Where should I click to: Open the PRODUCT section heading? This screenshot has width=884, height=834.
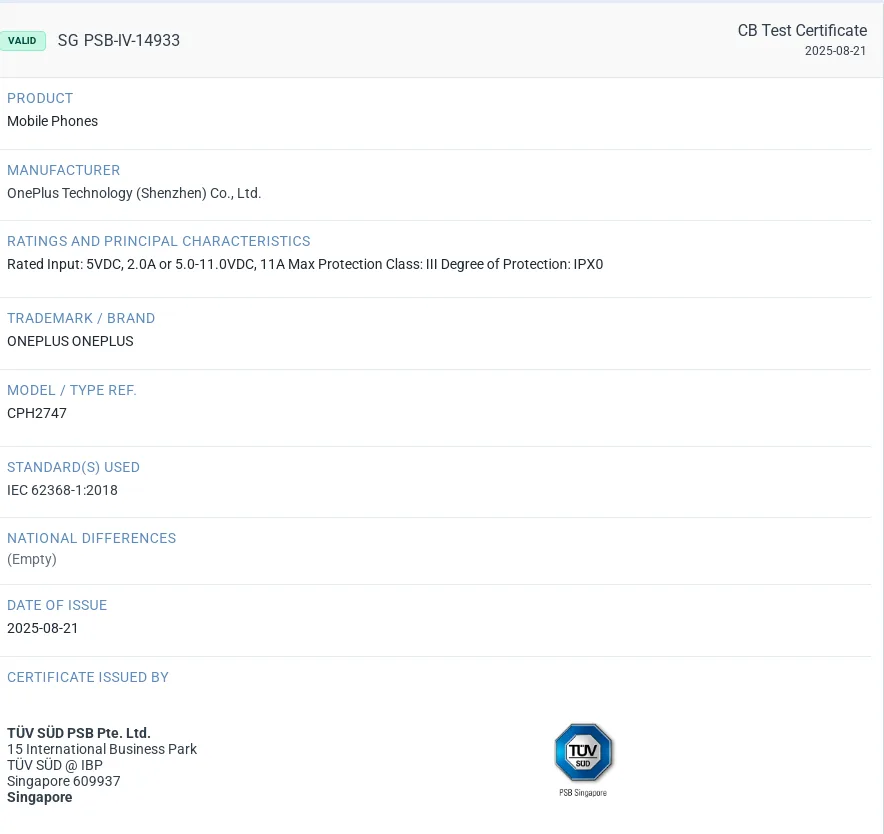tap(39, 98)
